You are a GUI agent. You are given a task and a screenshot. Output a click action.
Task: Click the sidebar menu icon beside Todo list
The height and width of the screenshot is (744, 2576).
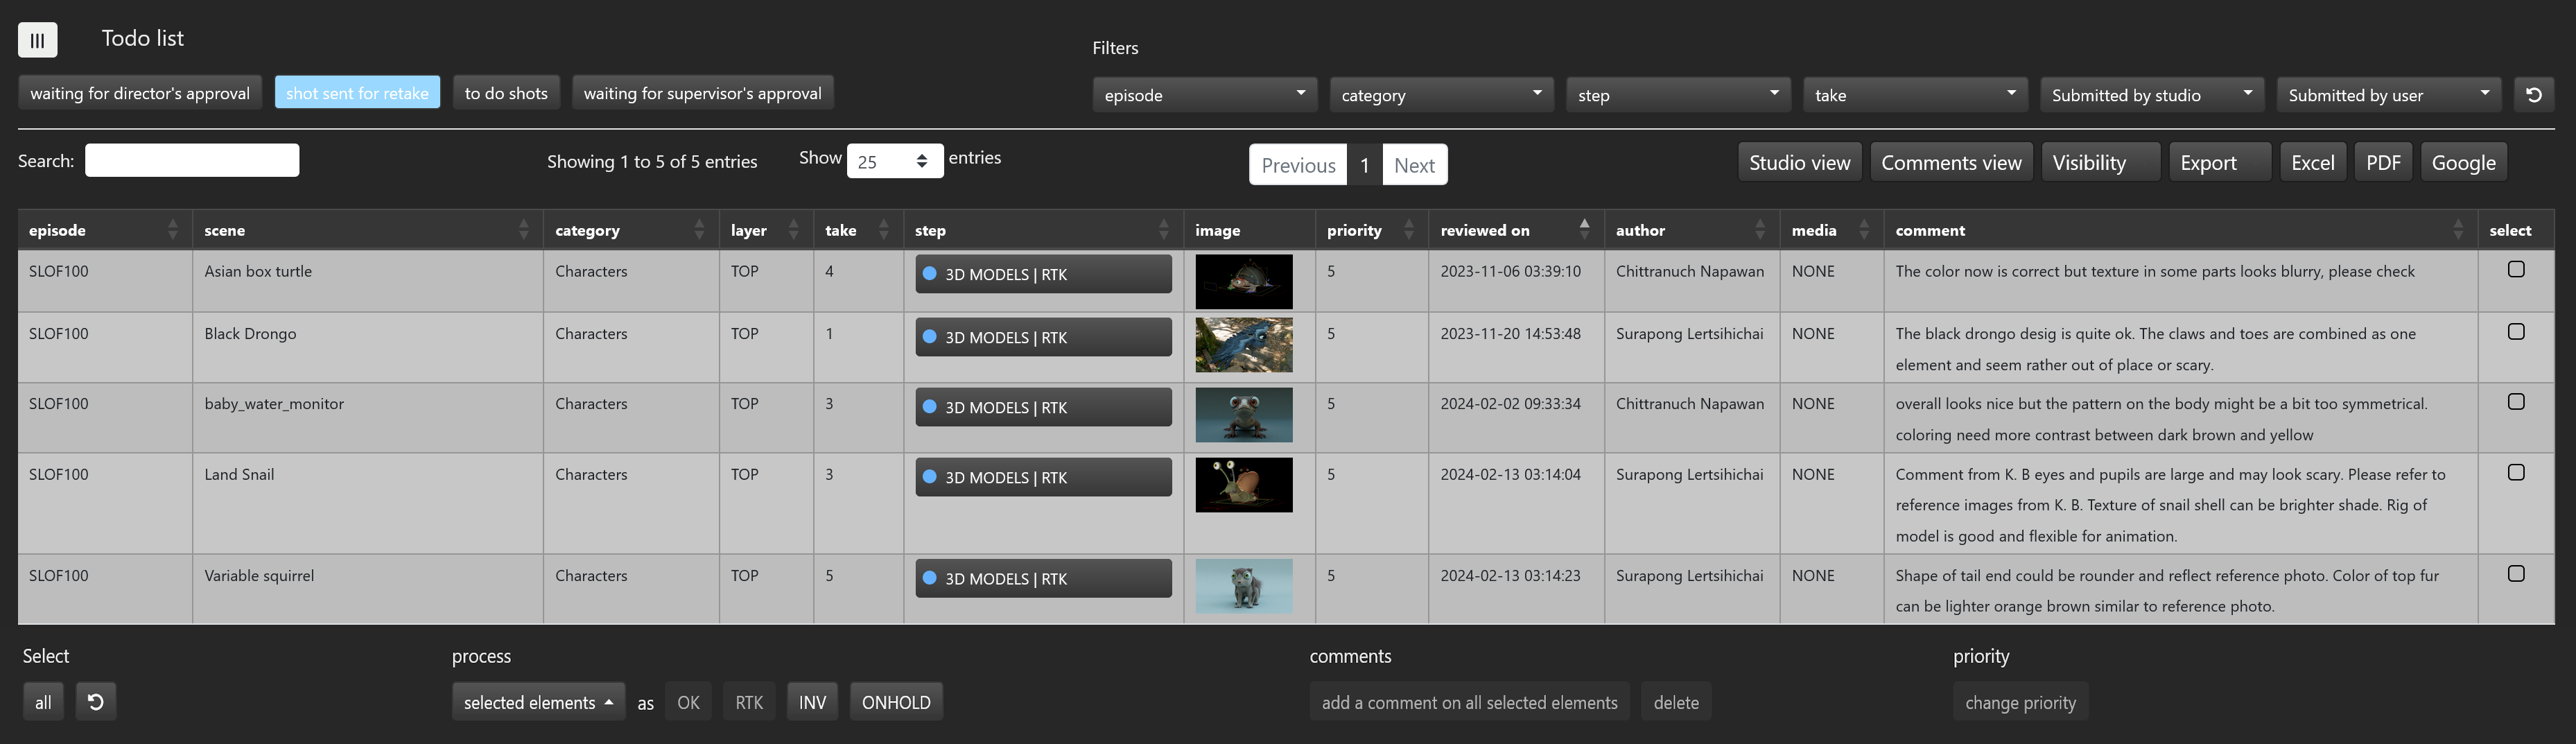[37, 40]
